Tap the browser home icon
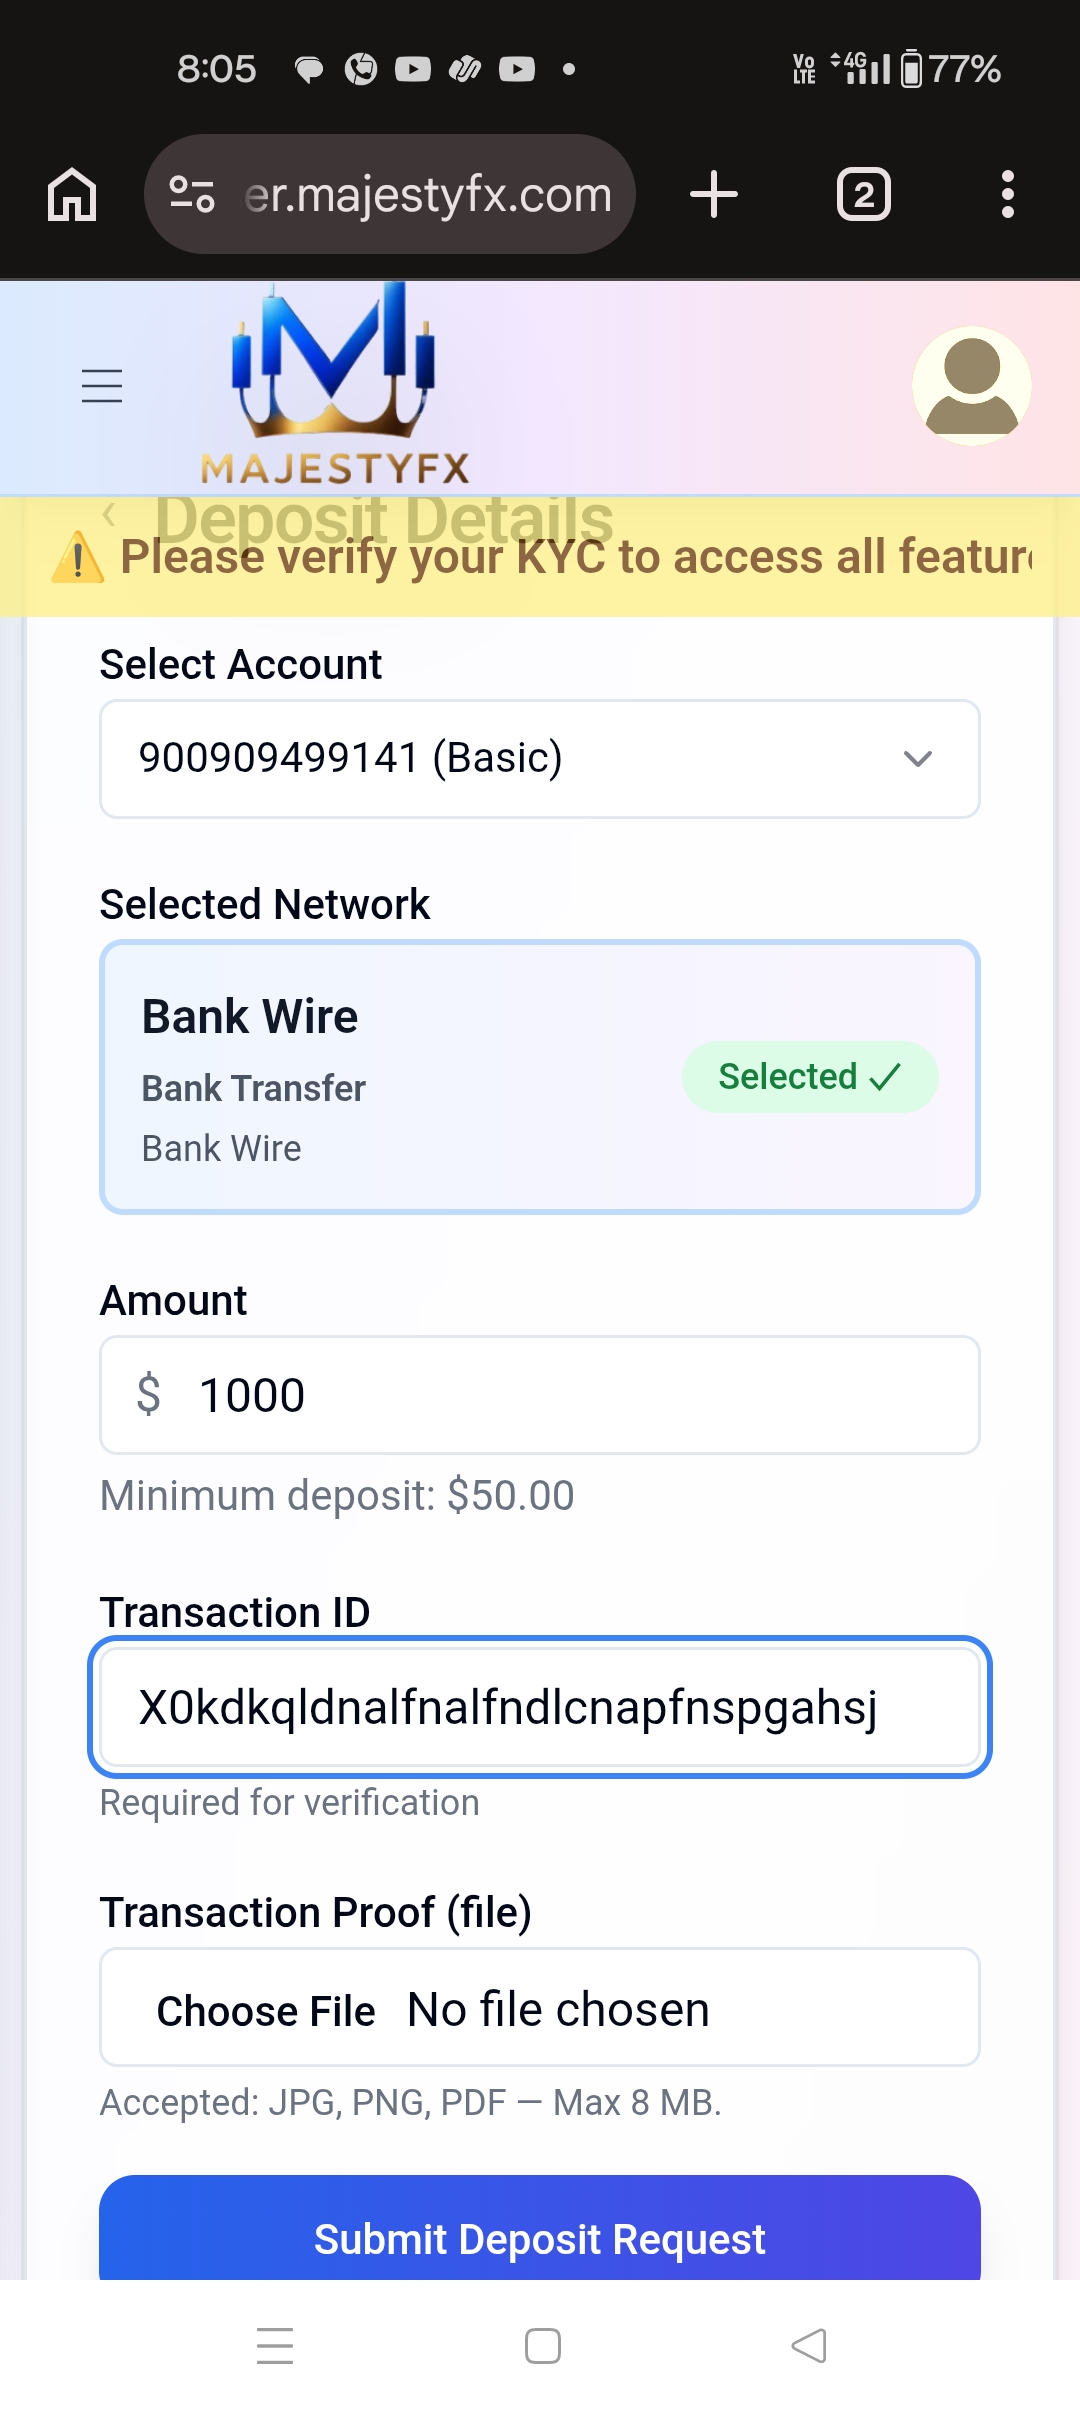This screenshot has height=2412, width=1080. coord(72,194)
